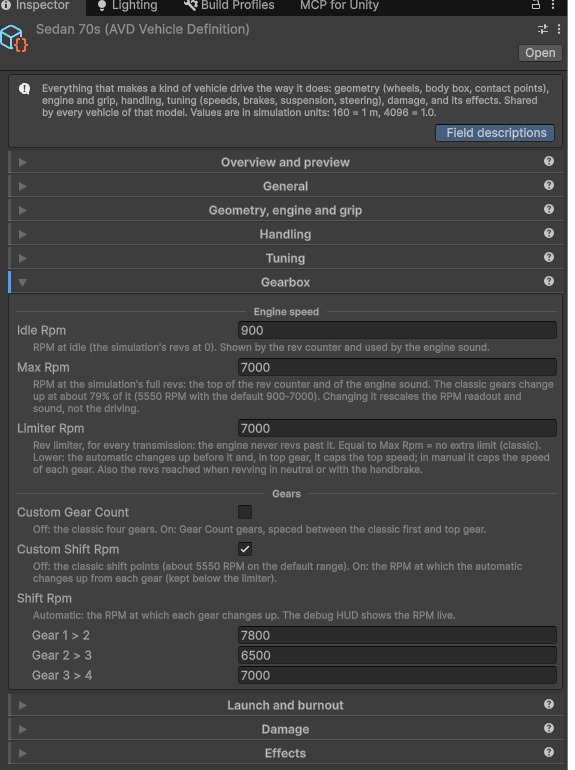Show help for Handling section
The width and height of the screenshot is (575, 770).
click(x=549, y=233)
